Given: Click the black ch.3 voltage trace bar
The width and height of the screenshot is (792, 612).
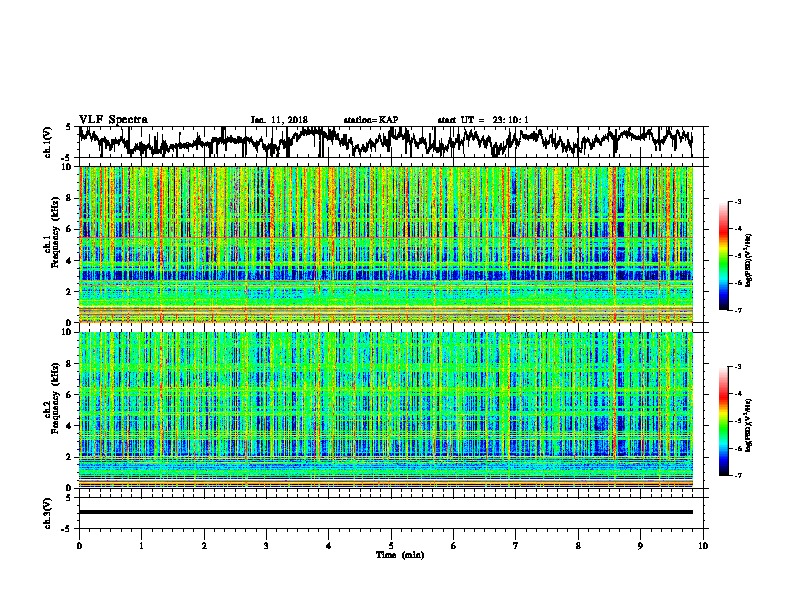Looking at the screenshot, I should 386,512.
